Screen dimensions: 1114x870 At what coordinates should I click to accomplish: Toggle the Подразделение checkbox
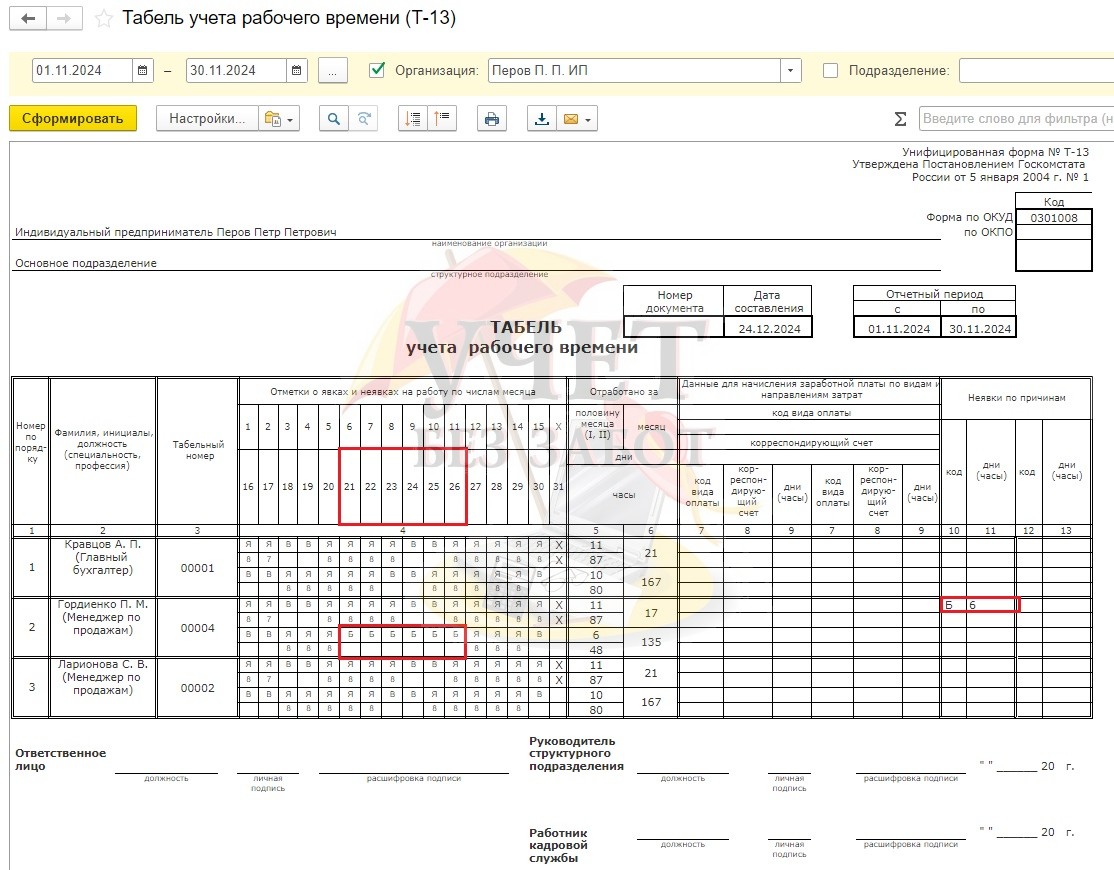coord(830,70)
